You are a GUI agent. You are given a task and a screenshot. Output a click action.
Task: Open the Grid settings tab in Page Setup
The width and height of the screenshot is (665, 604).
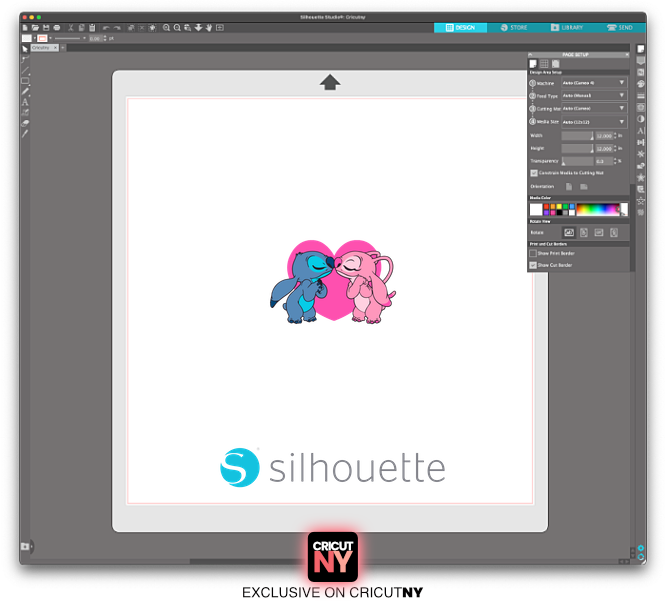[544, 64]
